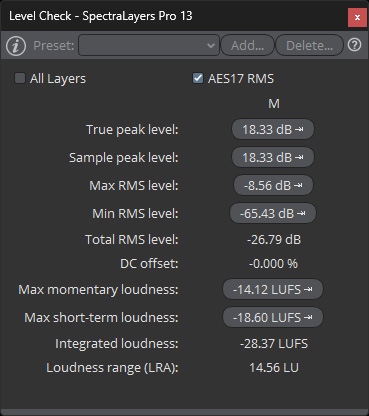
Task: Jump to Max momentary loudness -14.12 LUFS
Action: click(273, 289)
